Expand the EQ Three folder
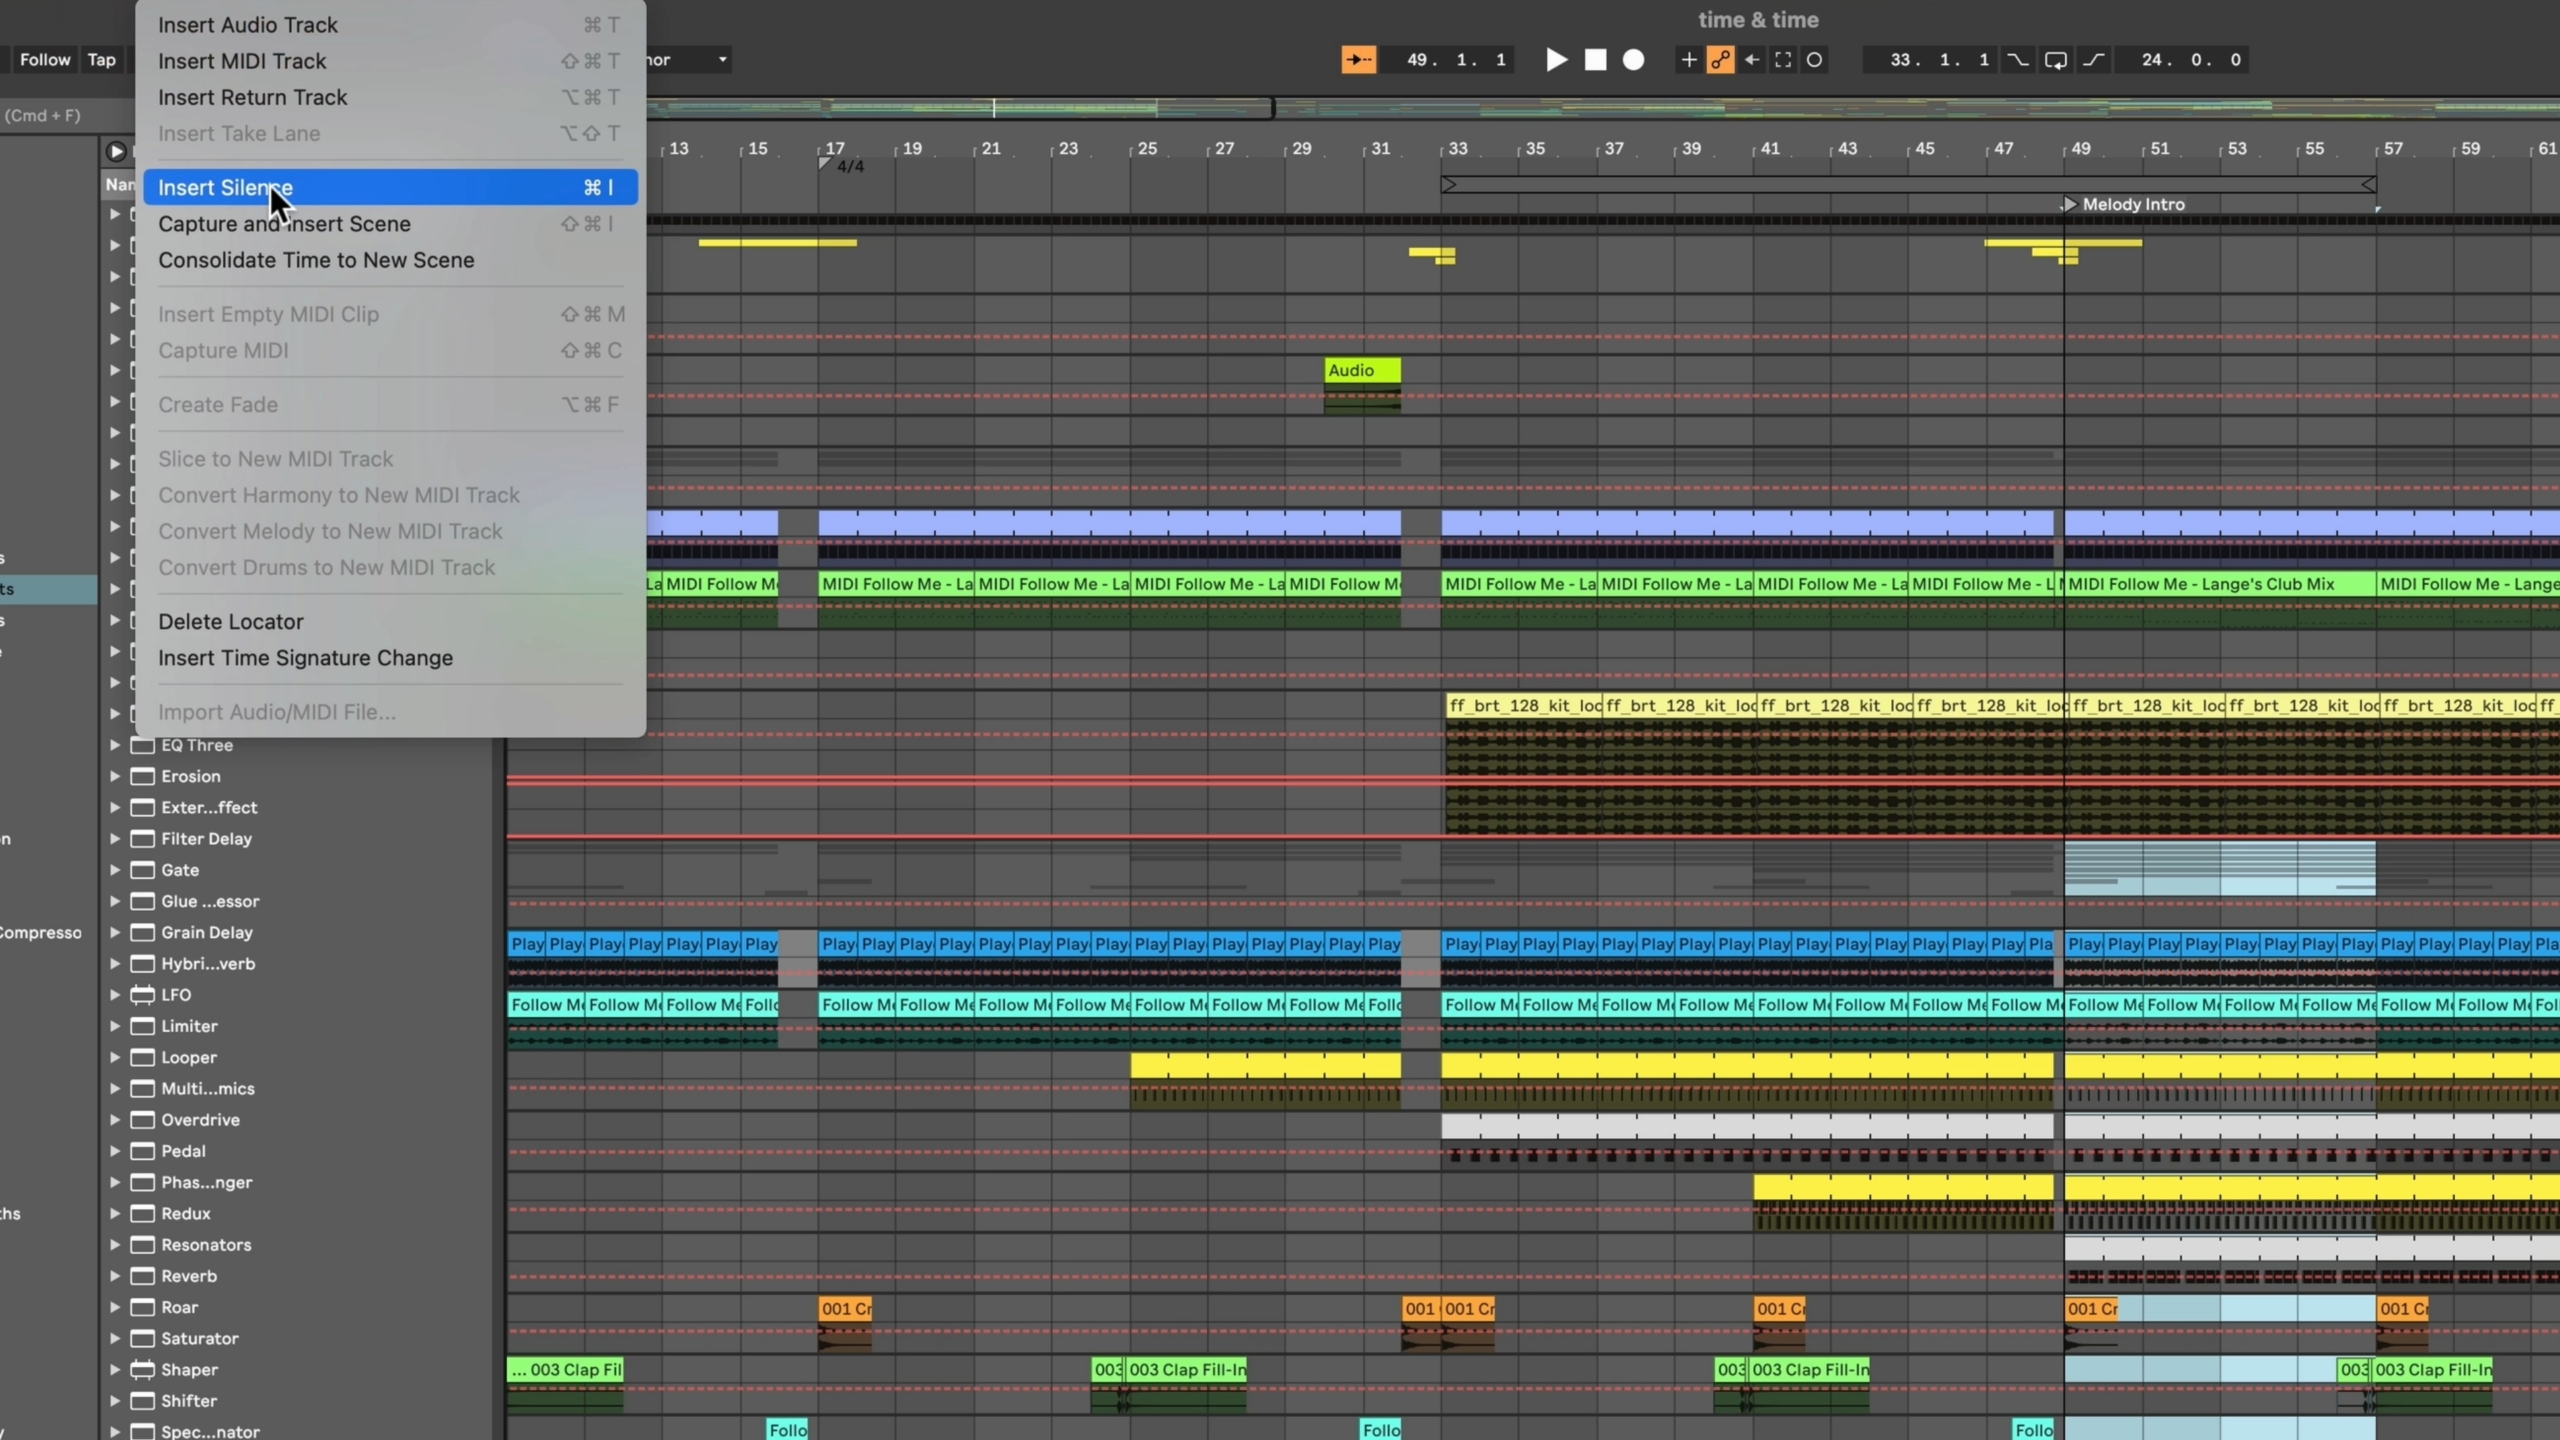2560x1440 pixels. (115, 745)
